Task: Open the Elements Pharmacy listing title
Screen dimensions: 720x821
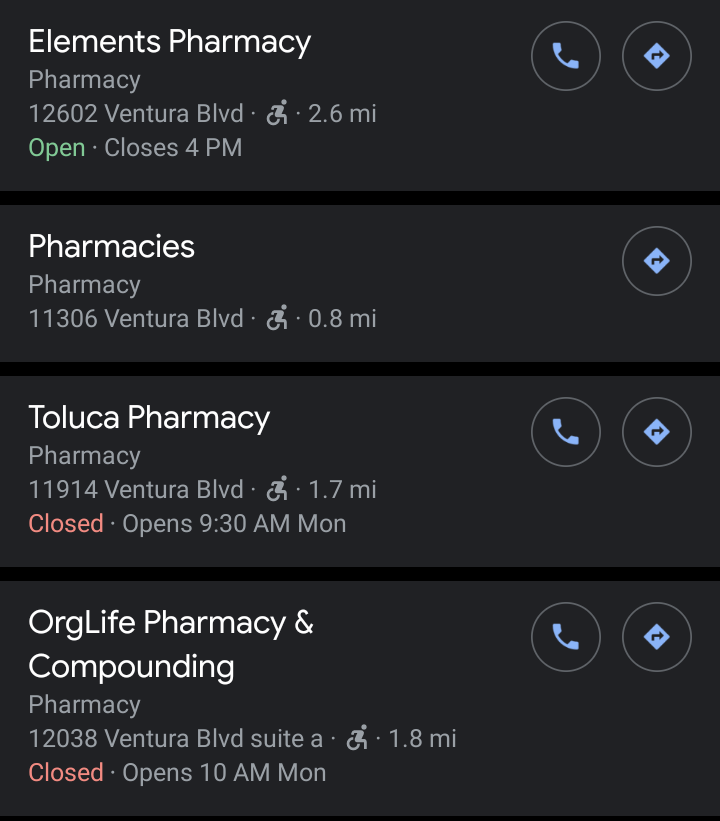Action: (x=169, y=42)
